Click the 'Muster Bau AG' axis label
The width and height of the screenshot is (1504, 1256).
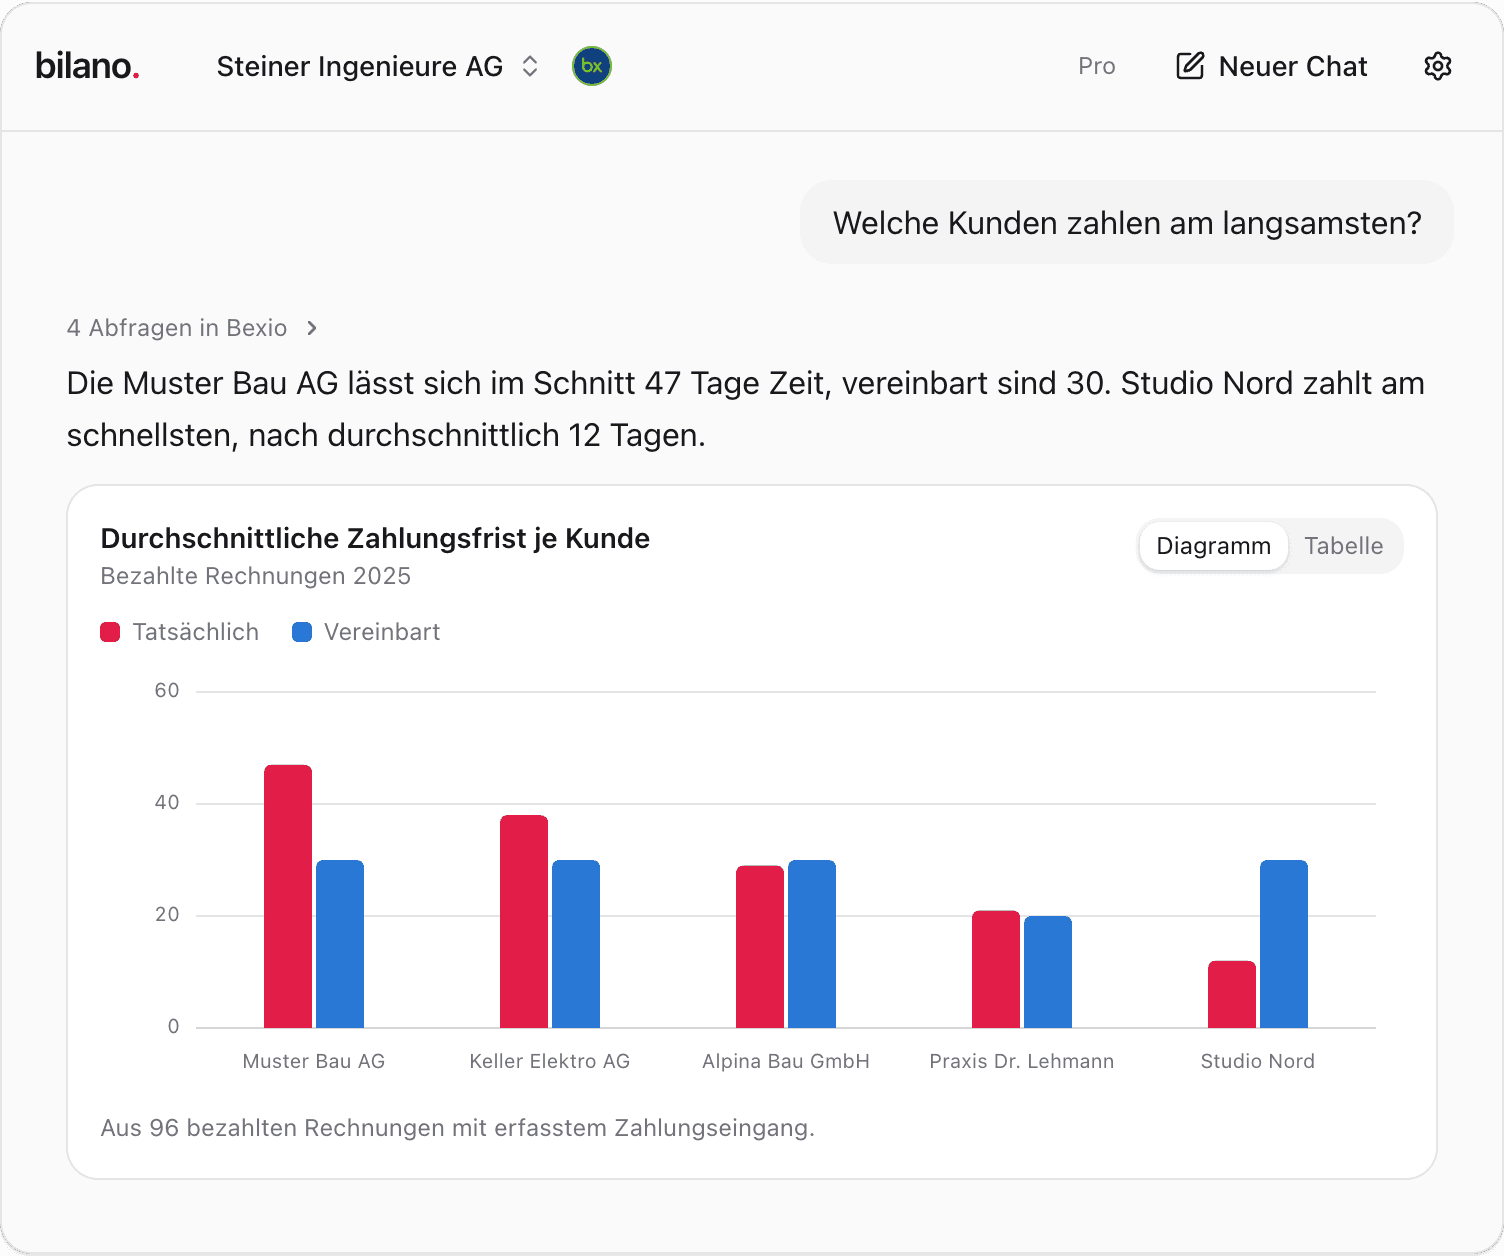(x=314, y=1061)
